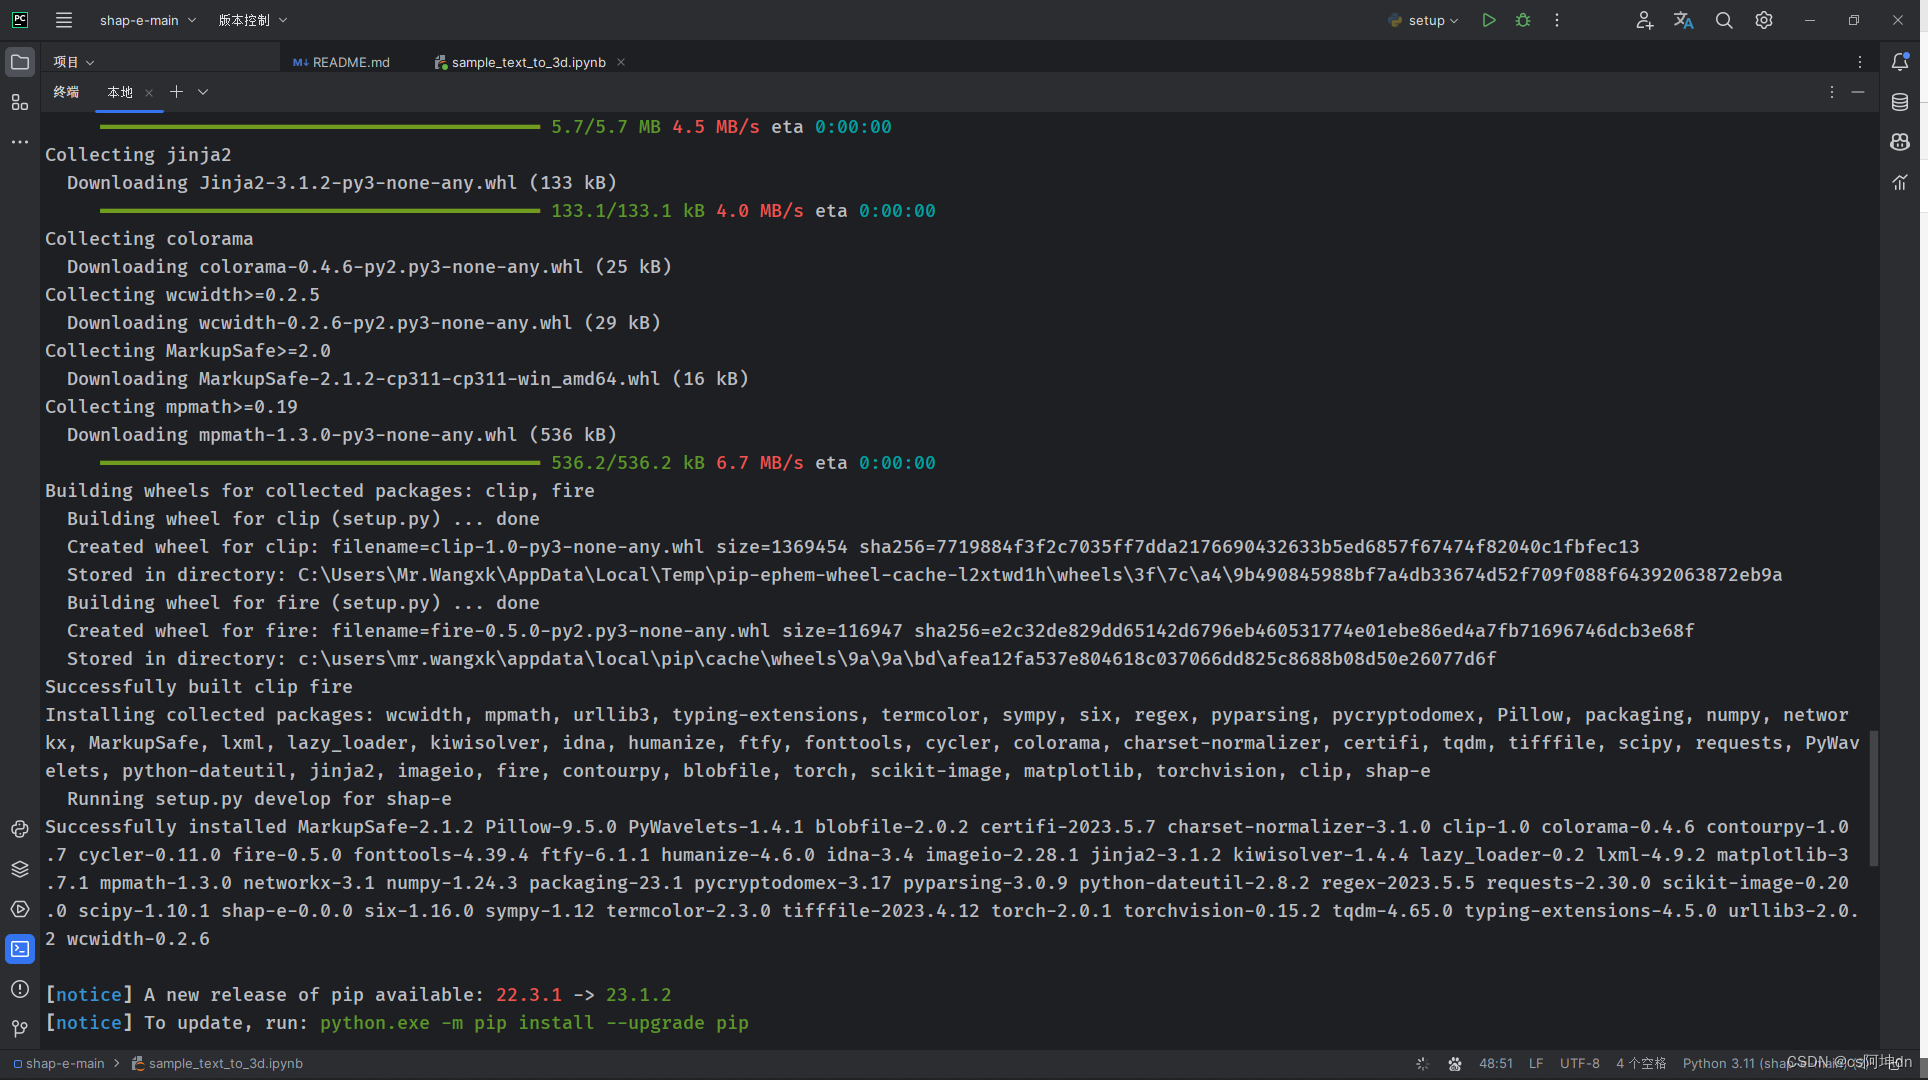The width and height of the screenshot is (1928, 1080).
Task: Toggle the Terminal tool window
Action: coord(20,949)
